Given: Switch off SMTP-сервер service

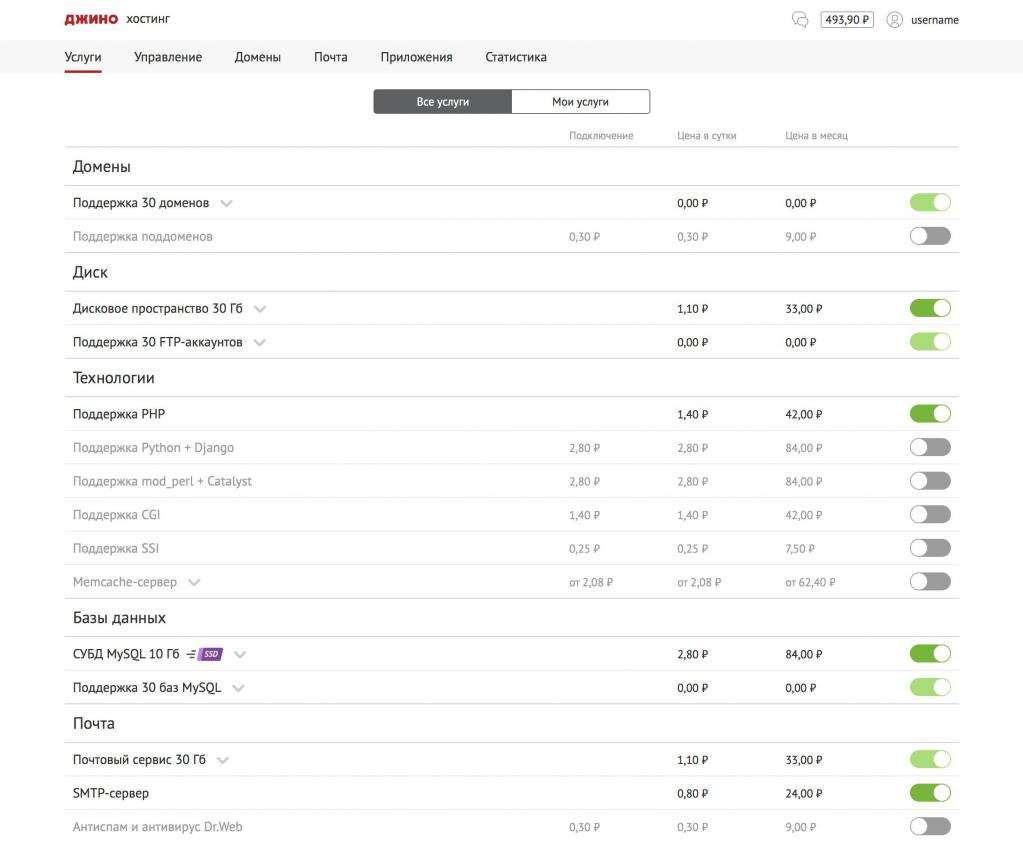Looking at the screenshot, I should [x=929, y=793].
